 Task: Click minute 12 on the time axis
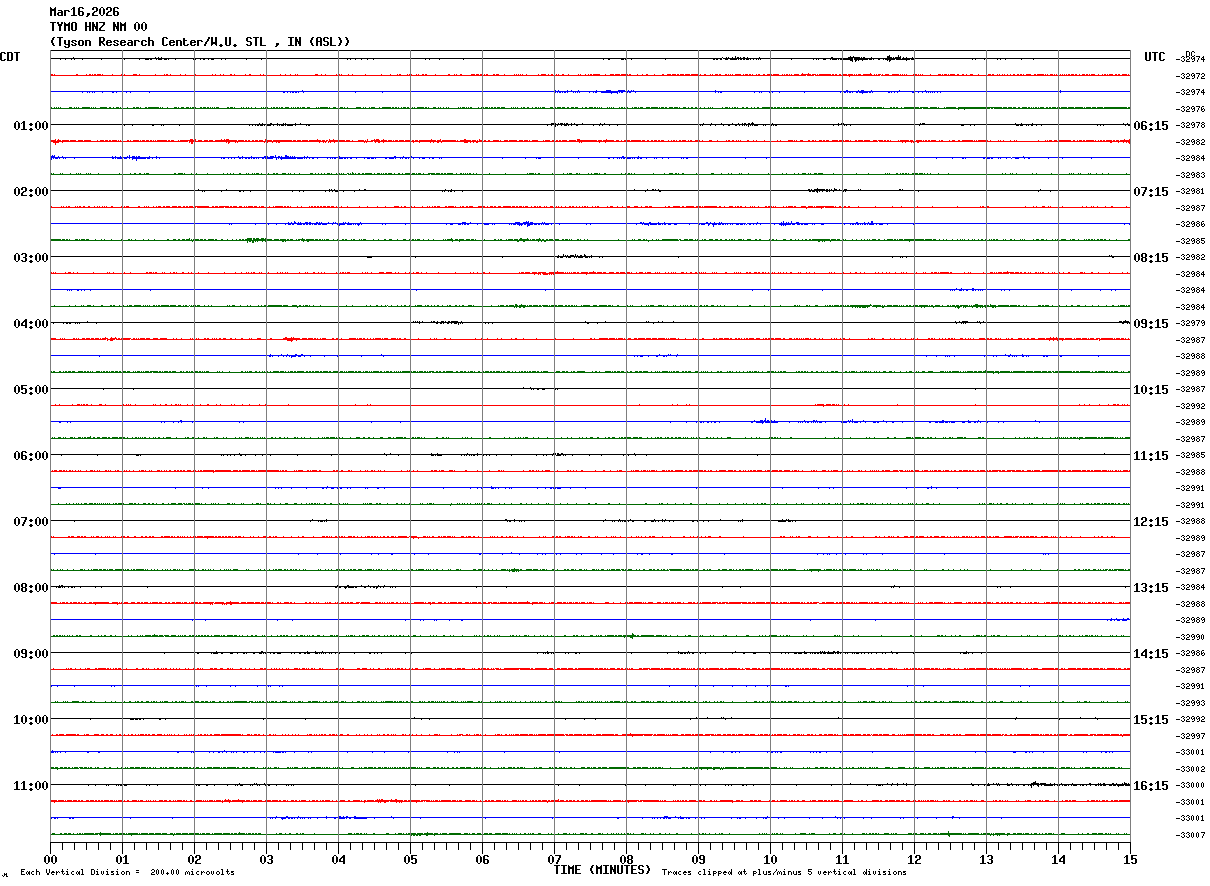(914, 859)
